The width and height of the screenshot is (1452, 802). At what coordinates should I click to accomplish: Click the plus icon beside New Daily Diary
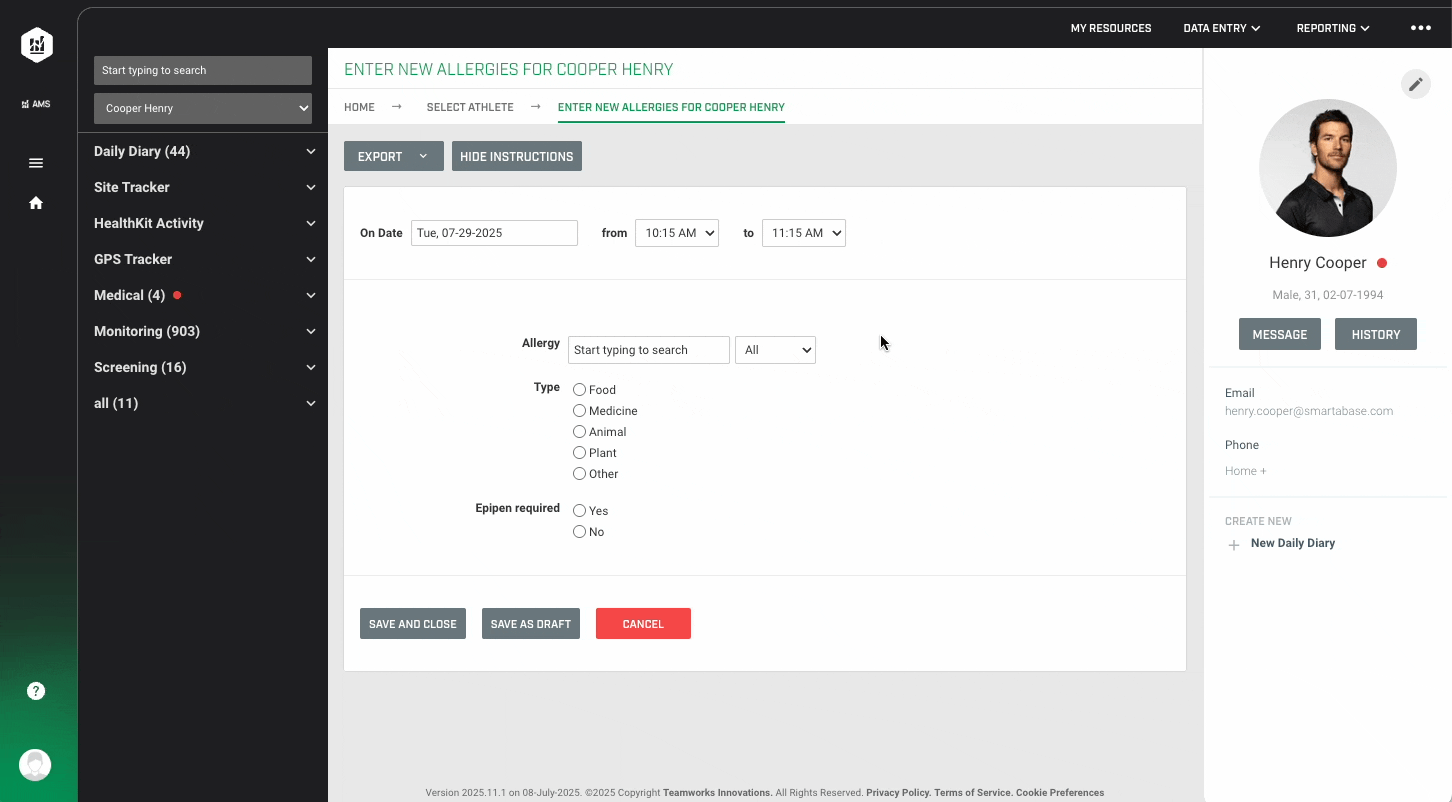coord(1234,543)
